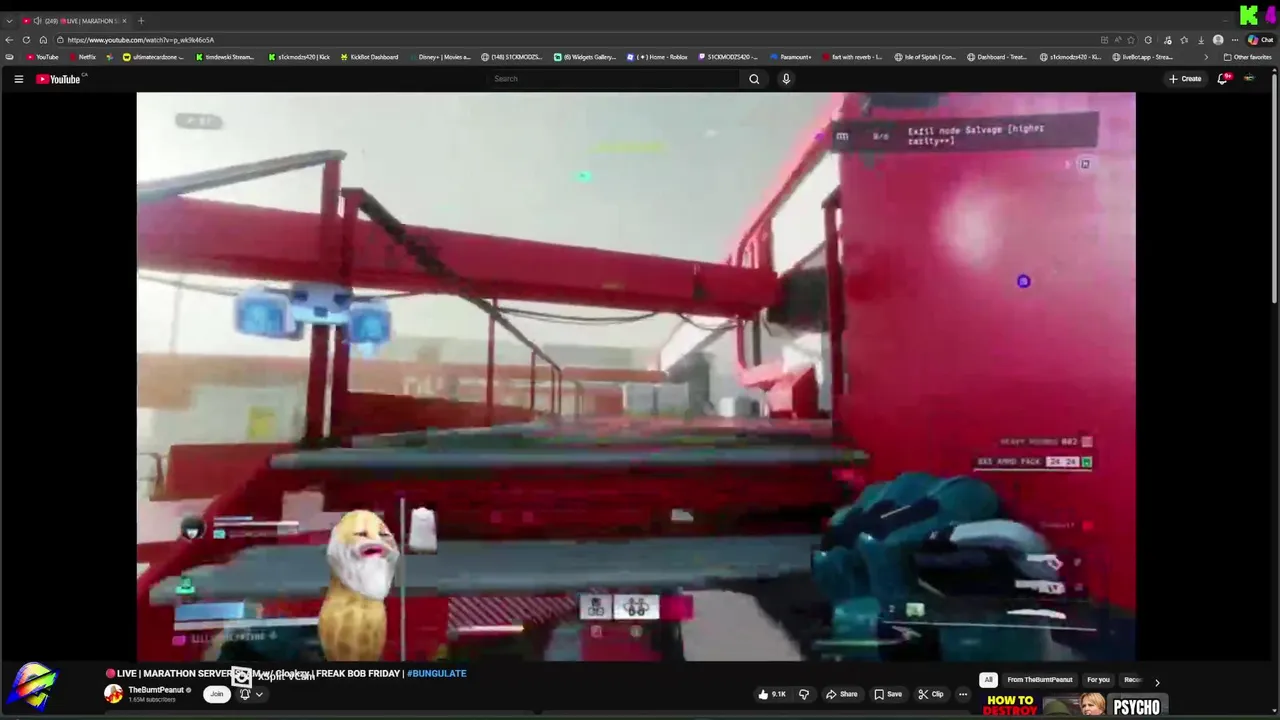This screenshot has width=1280, height=720.
Task: Reload the page with the refresh icon
Action: pyautogui.click(x=26, y=40)
